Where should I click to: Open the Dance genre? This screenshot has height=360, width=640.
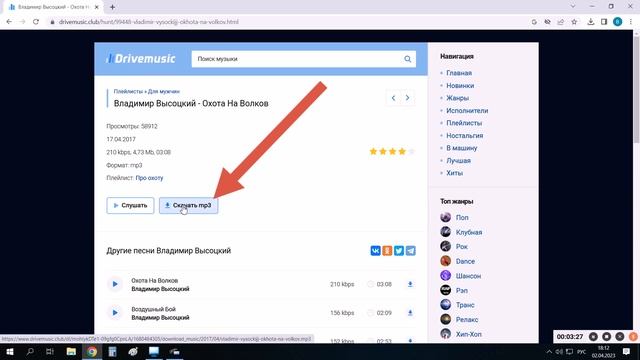coord(465,261)
